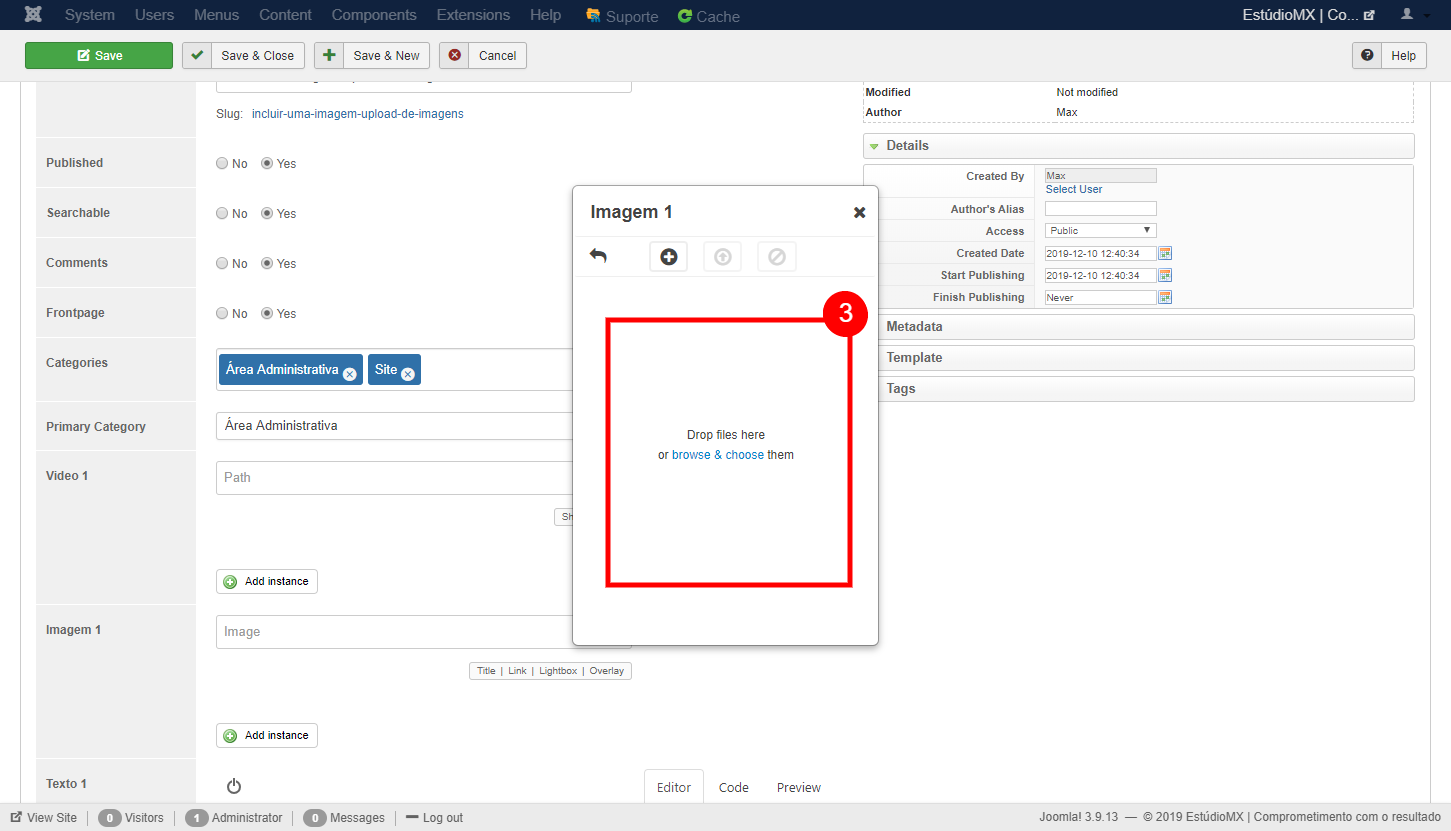Open the Access dropdown
The height and width of the screenshot is (831, 1451).
coord(1100,231)
